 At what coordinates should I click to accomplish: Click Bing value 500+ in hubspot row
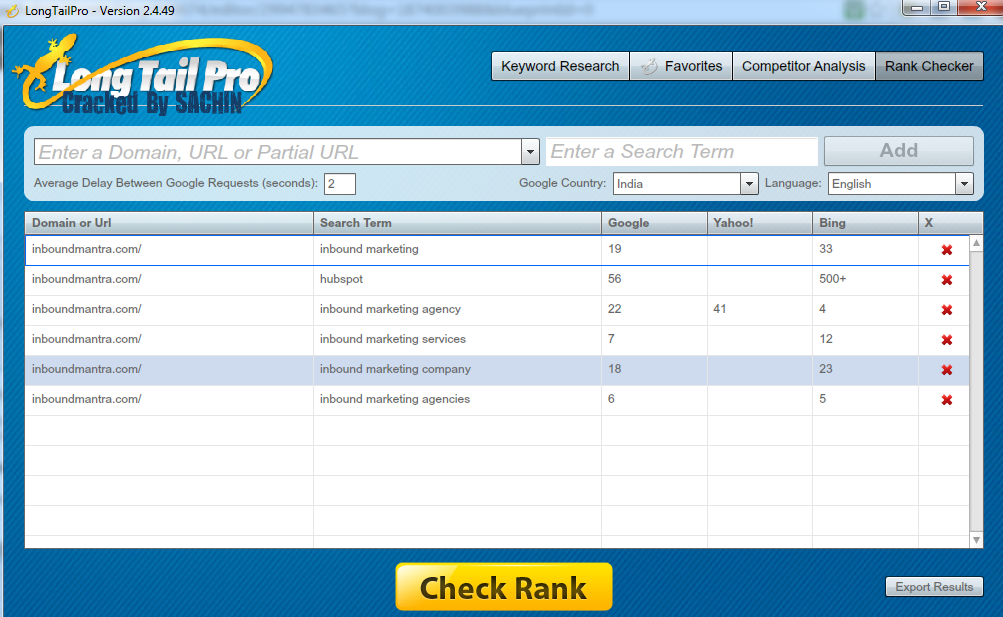[x=832, y=279]
